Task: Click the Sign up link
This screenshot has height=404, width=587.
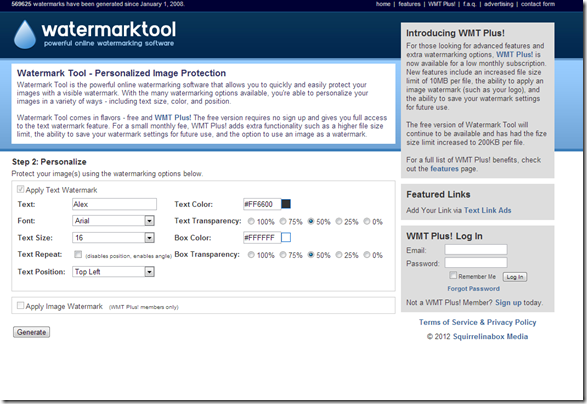Action: tap(508, 302)
